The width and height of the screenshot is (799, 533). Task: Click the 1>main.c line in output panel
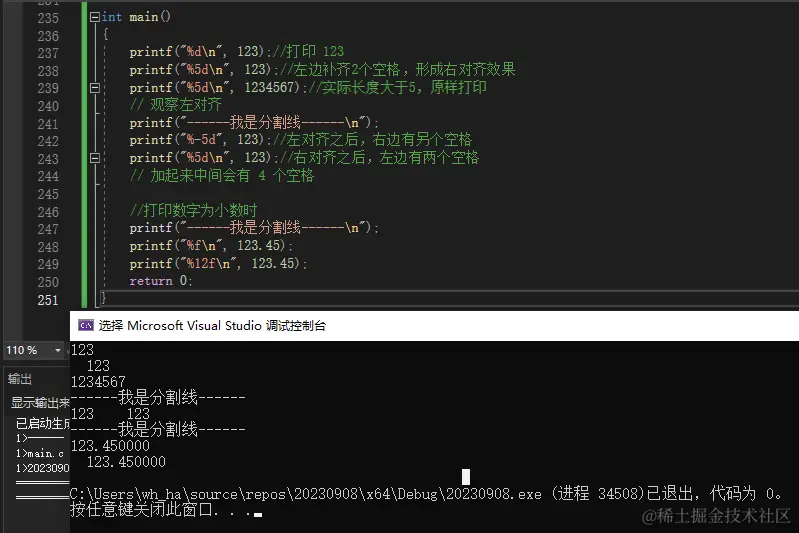point(40,453)
